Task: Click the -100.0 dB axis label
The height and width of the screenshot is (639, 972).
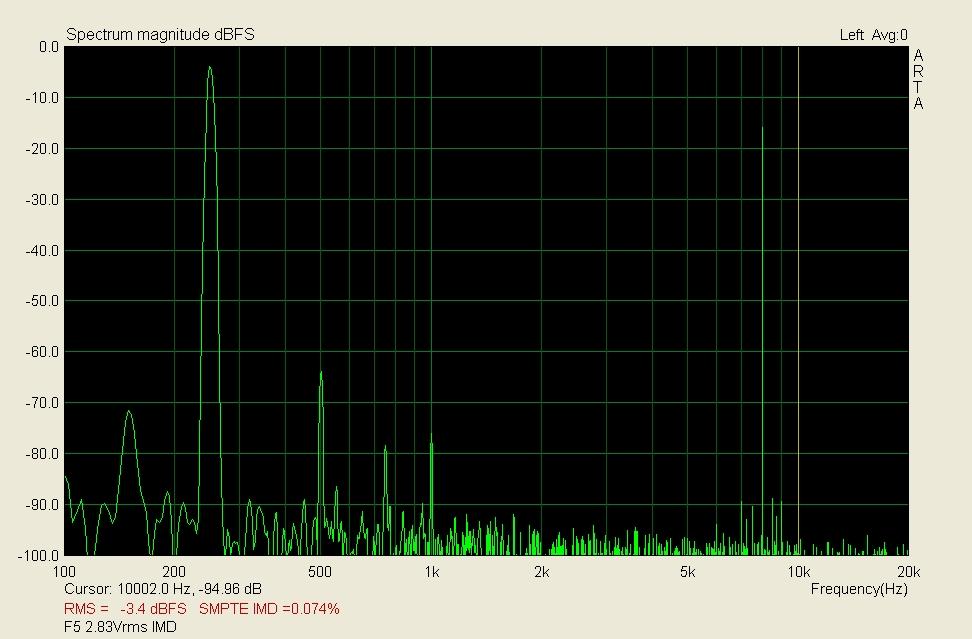Action: [x=40, y=556]
